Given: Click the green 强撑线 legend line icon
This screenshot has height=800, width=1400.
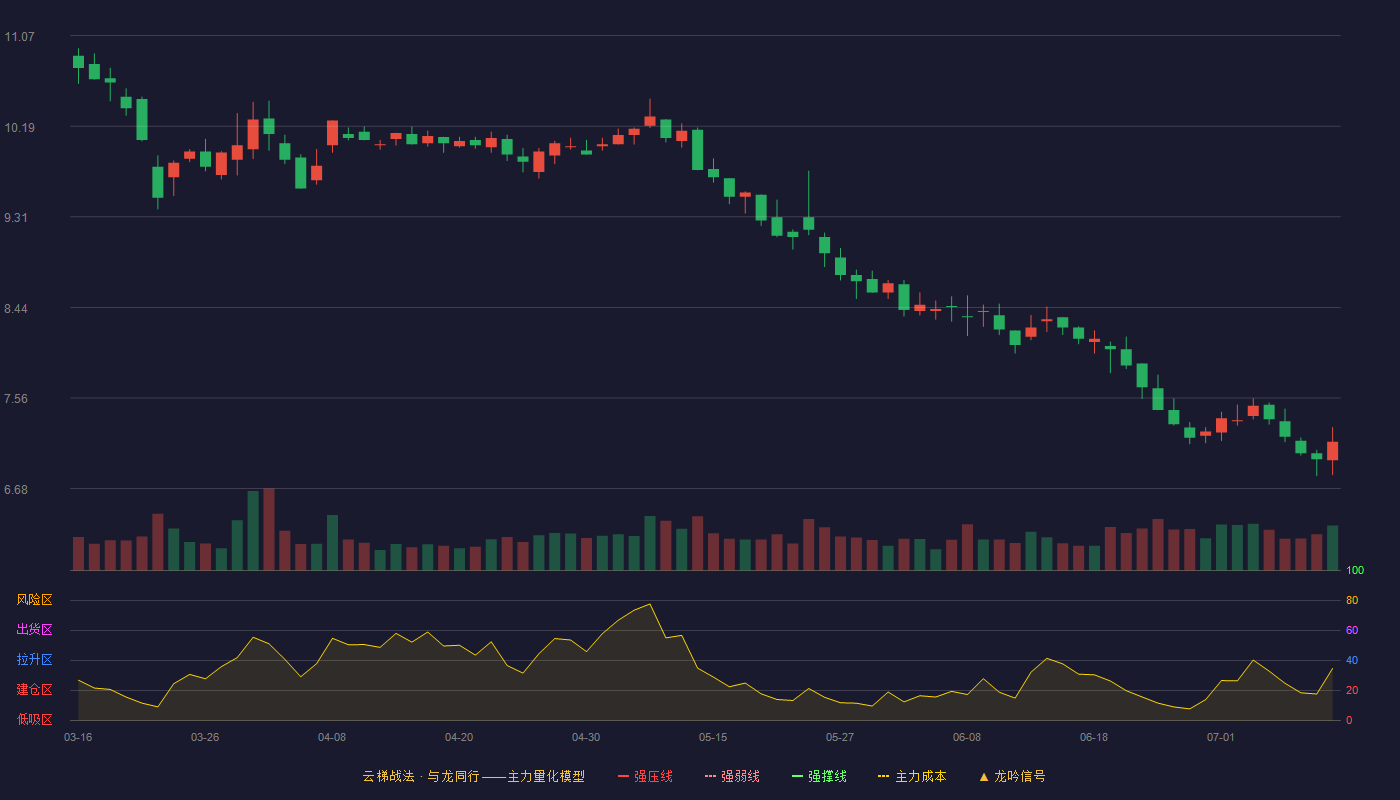Looking at the screenshot, I should coord(797,776).
